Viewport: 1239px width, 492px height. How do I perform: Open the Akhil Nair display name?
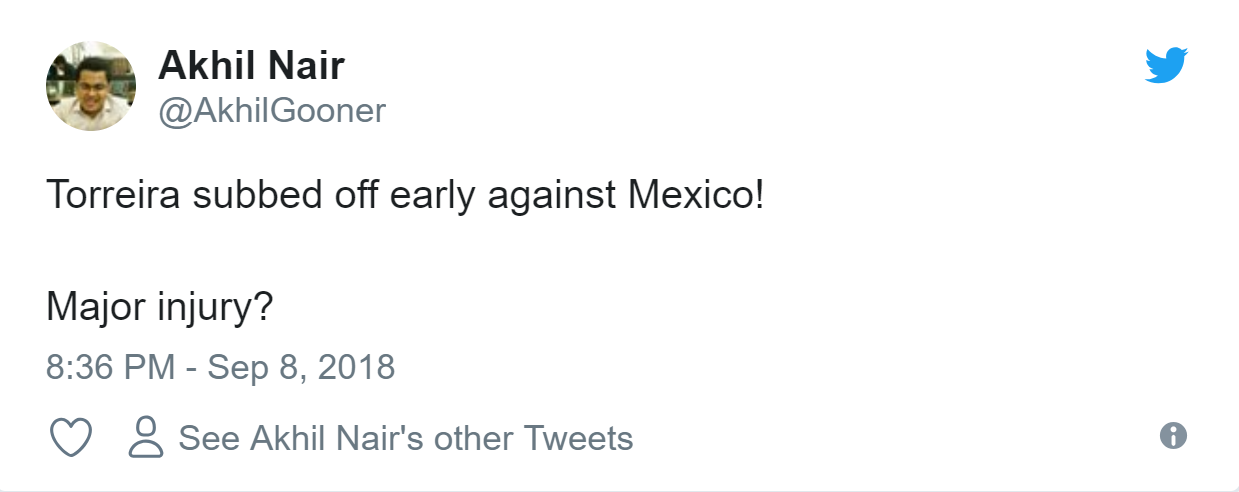(x=251, y=66)
